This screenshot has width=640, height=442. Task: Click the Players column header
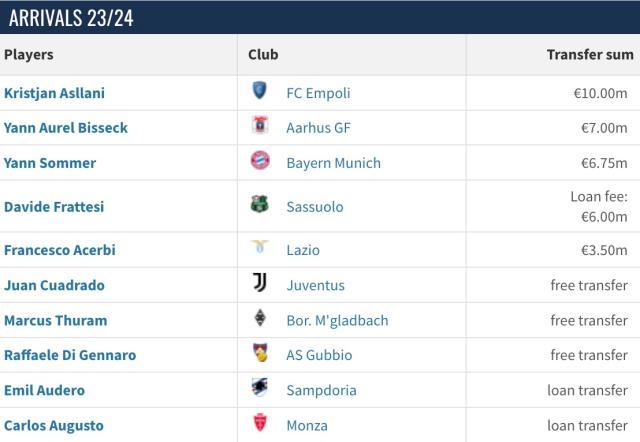29,55
